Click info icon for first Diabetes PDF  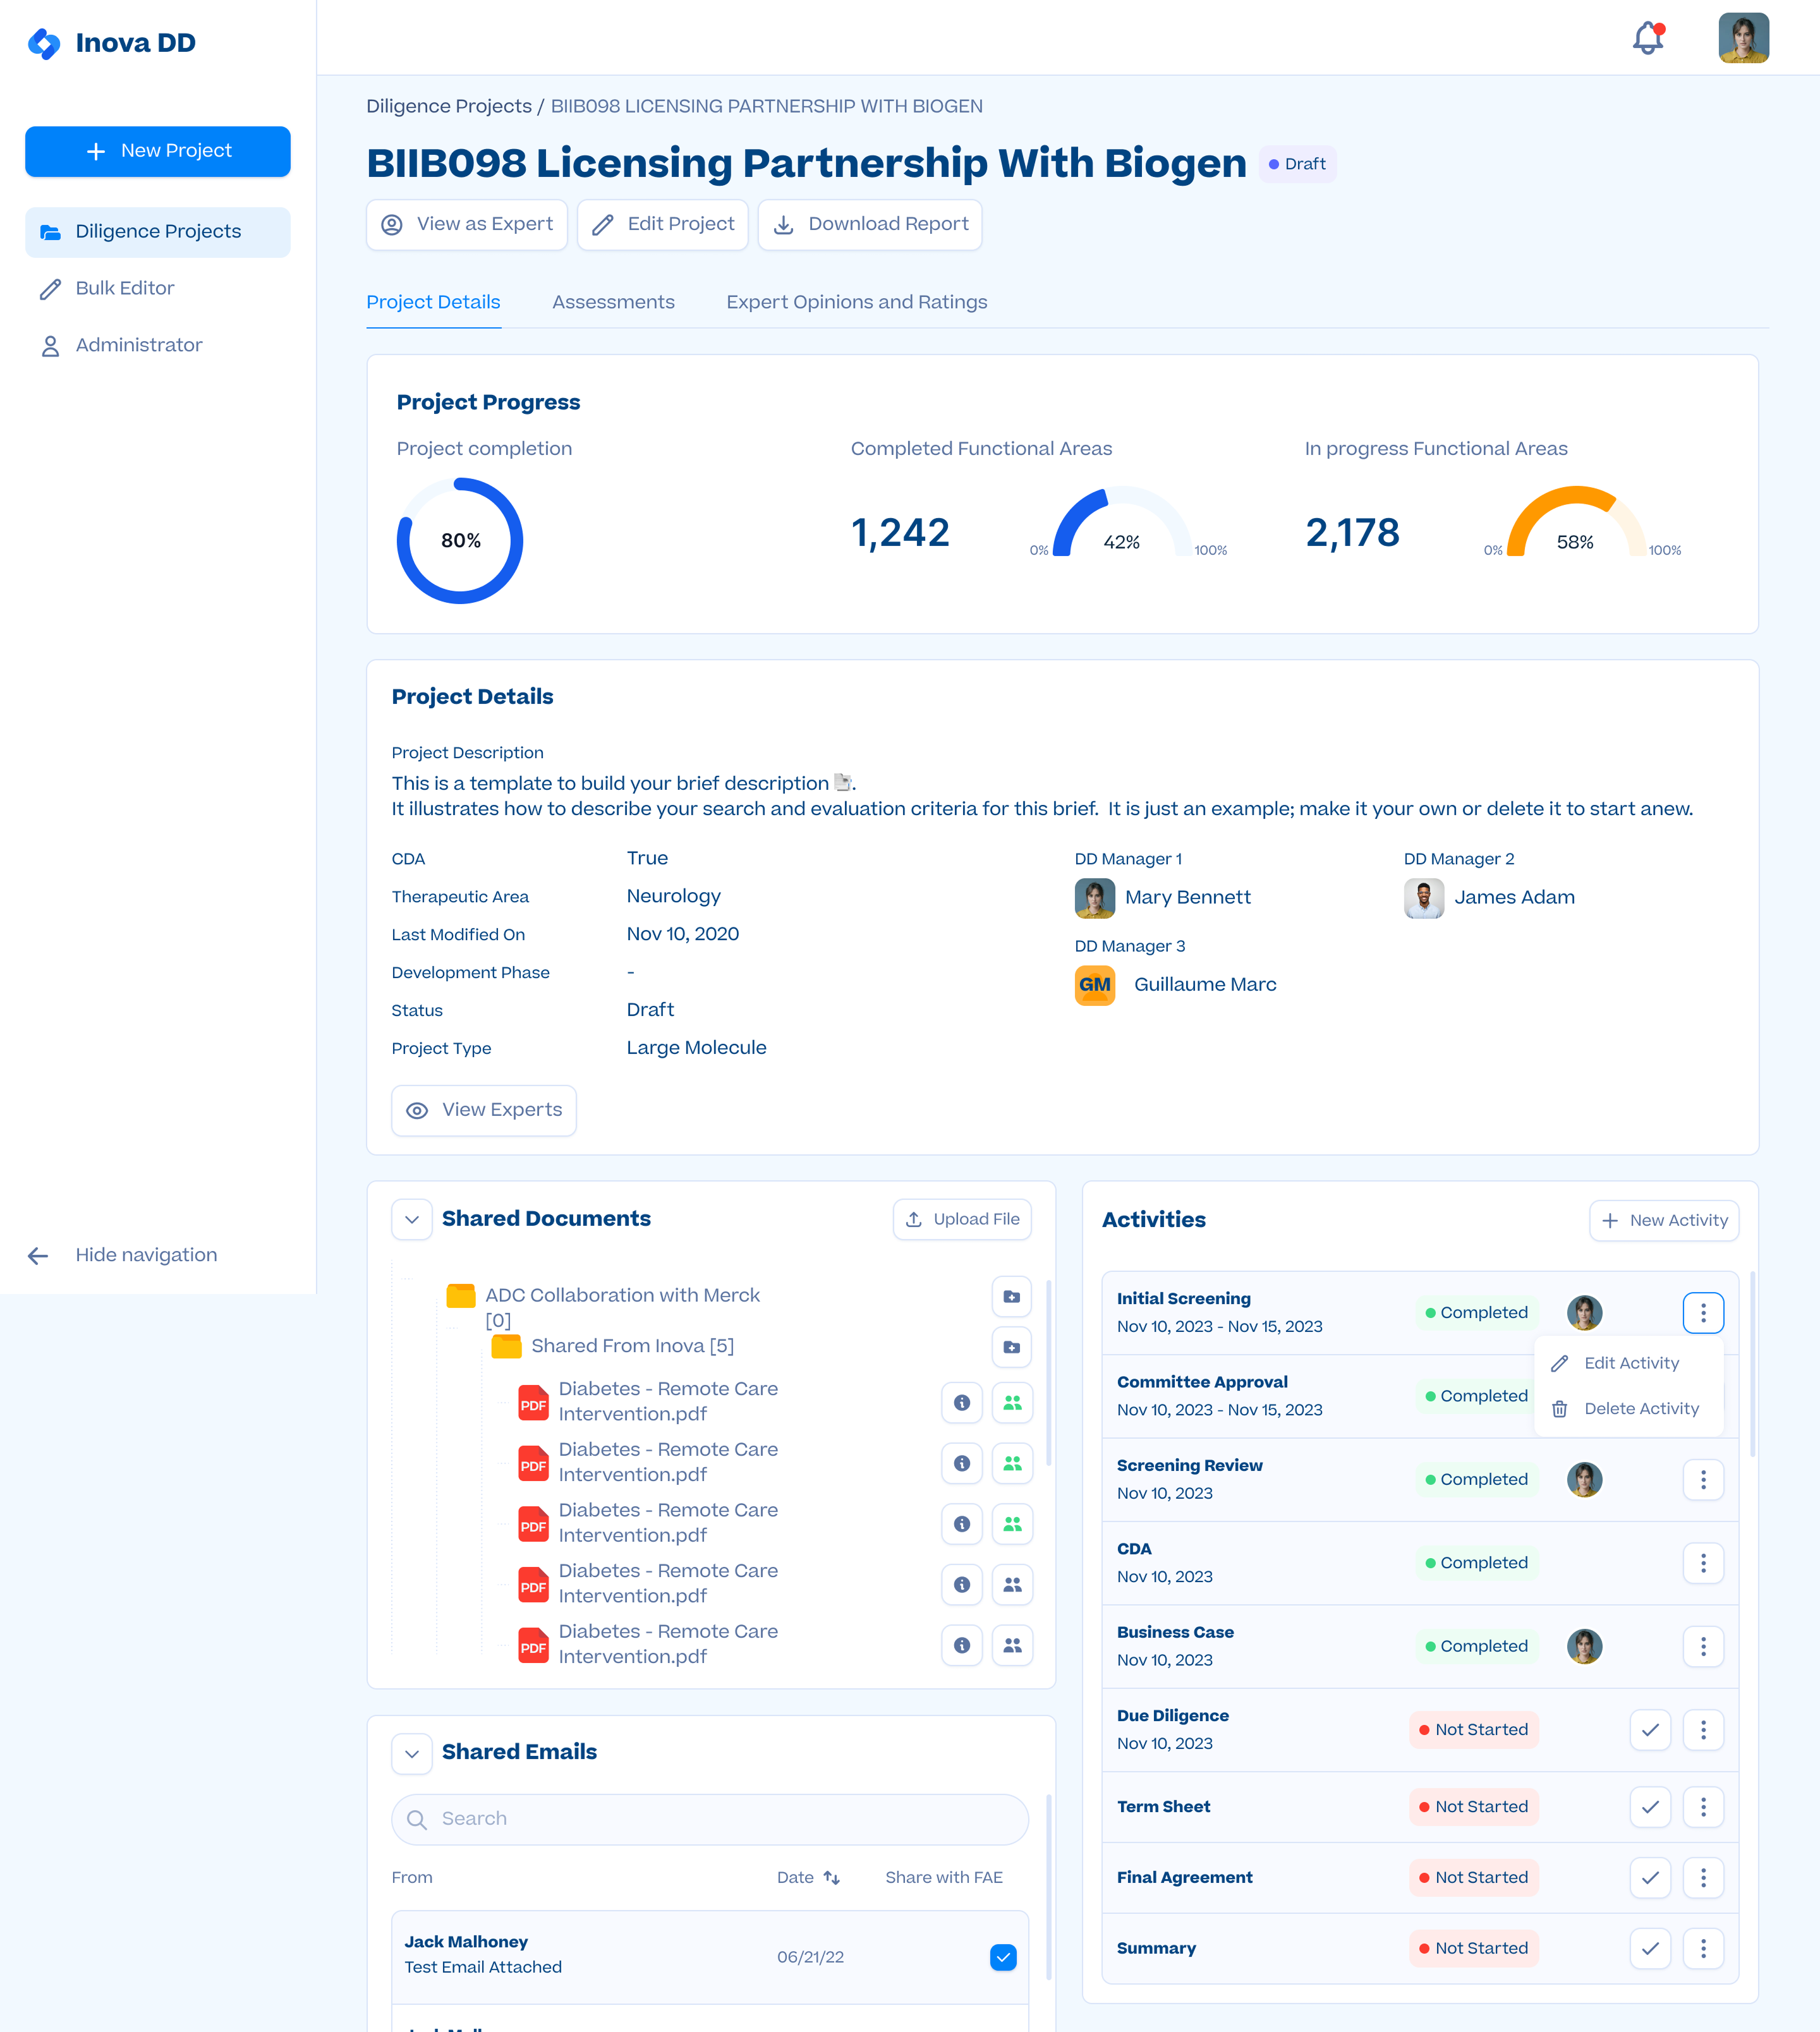click(x=961, y=1403)
